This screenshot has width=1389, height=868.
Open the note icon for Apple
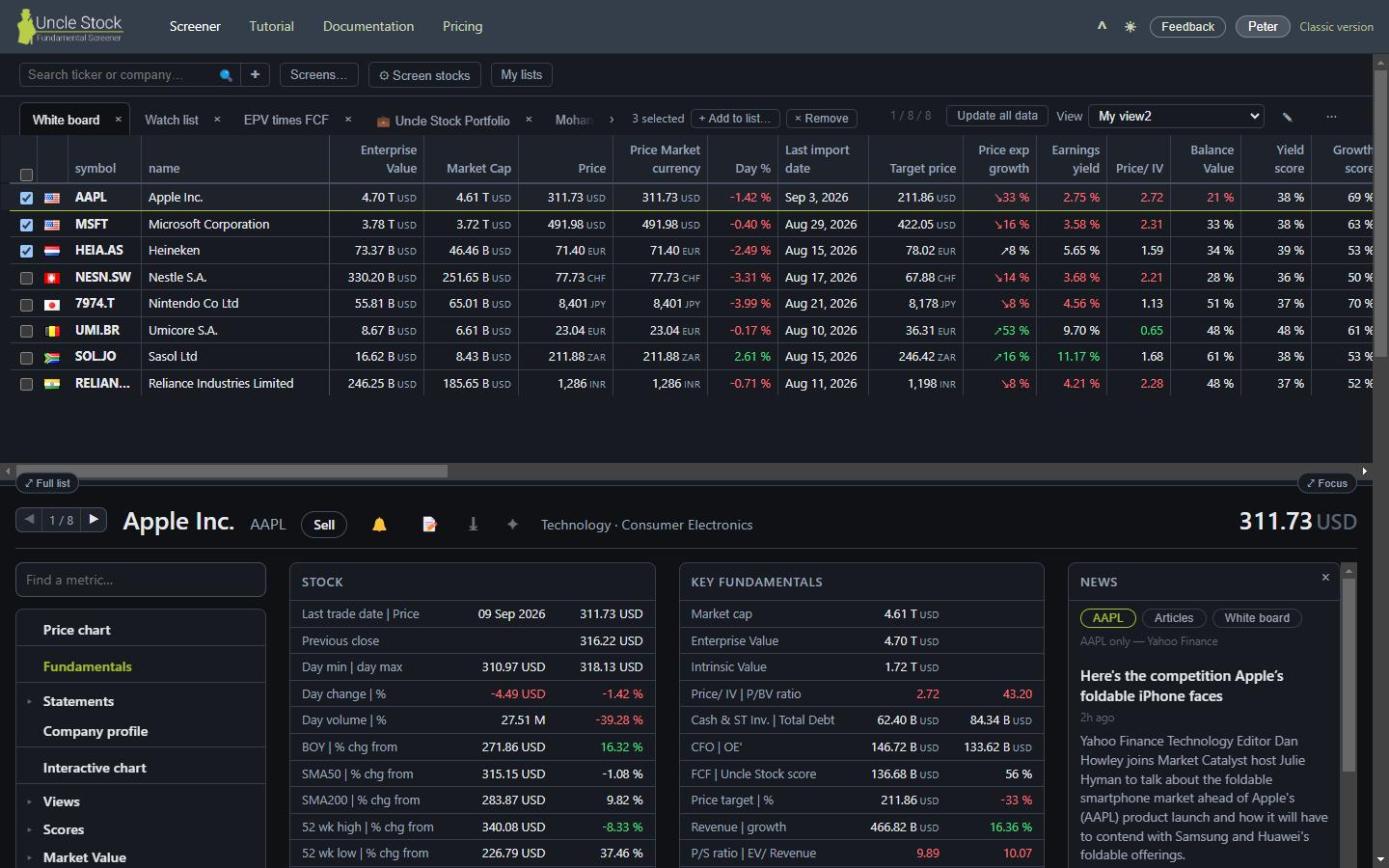(430, 524)
